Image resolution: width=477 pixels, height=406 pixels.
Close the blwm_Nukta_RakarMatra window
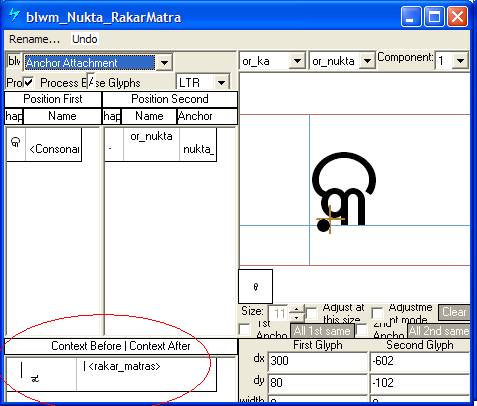tap(457, 16)
